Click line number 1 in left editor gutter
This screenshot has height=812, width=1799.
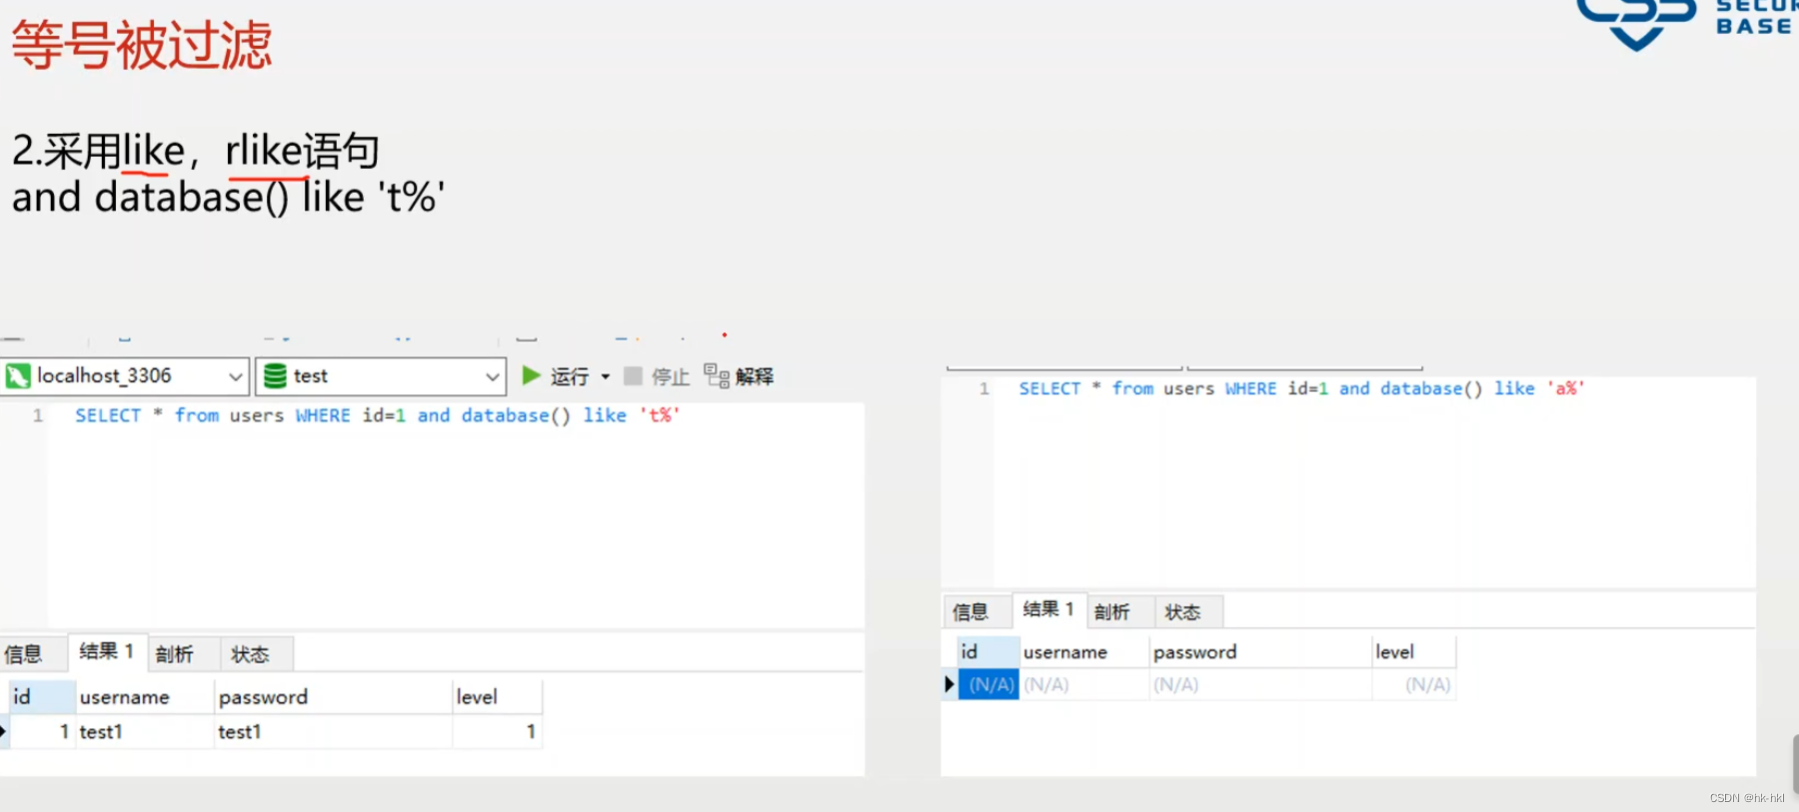click(x=38, y=415)
